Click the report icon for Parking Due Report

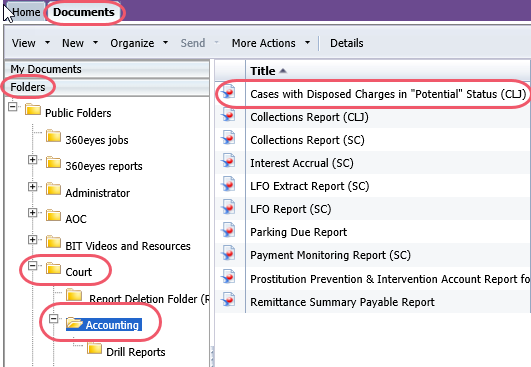[229, 230]
